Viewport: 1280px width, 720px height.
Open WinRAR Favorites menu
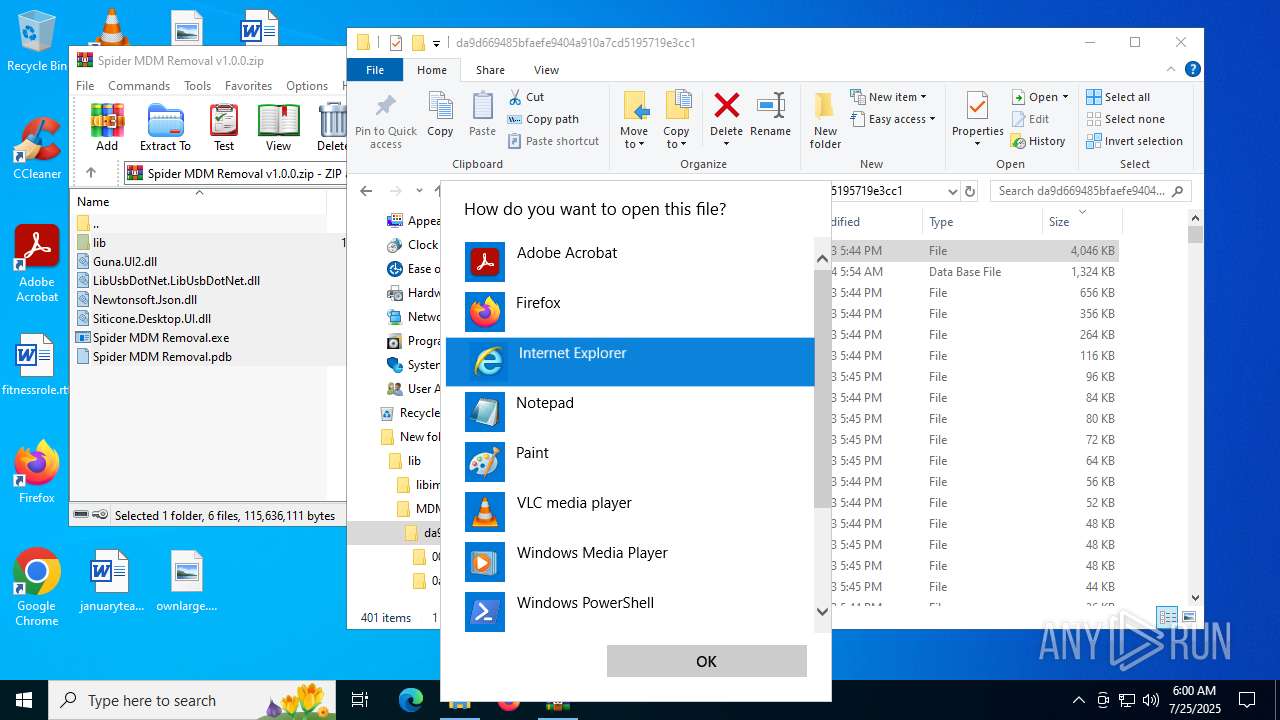point(248,86)
